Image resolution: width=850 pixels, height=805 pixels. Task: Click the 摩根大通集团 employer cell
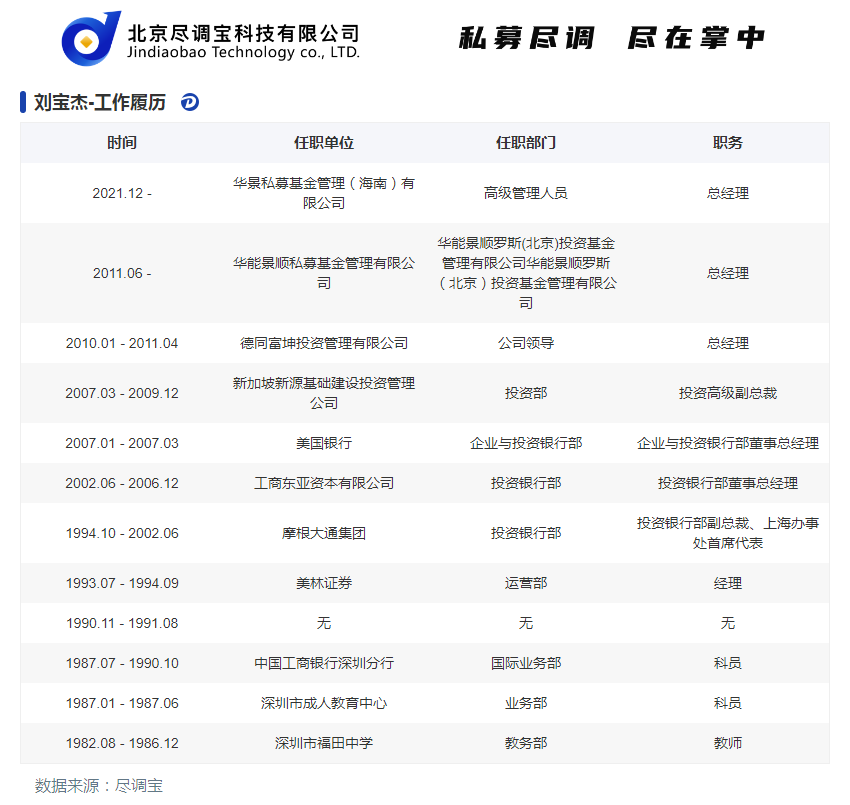[x=324, y=533]
